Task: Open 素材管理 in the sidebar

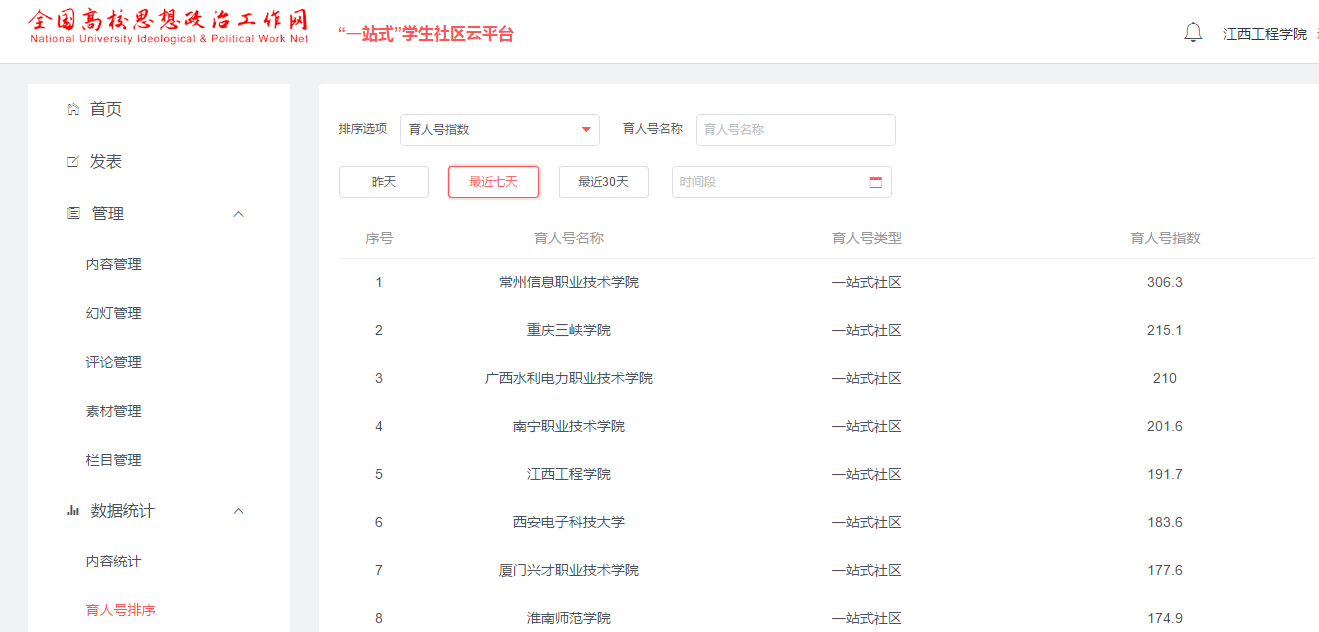Action: [x=114, y=411]
